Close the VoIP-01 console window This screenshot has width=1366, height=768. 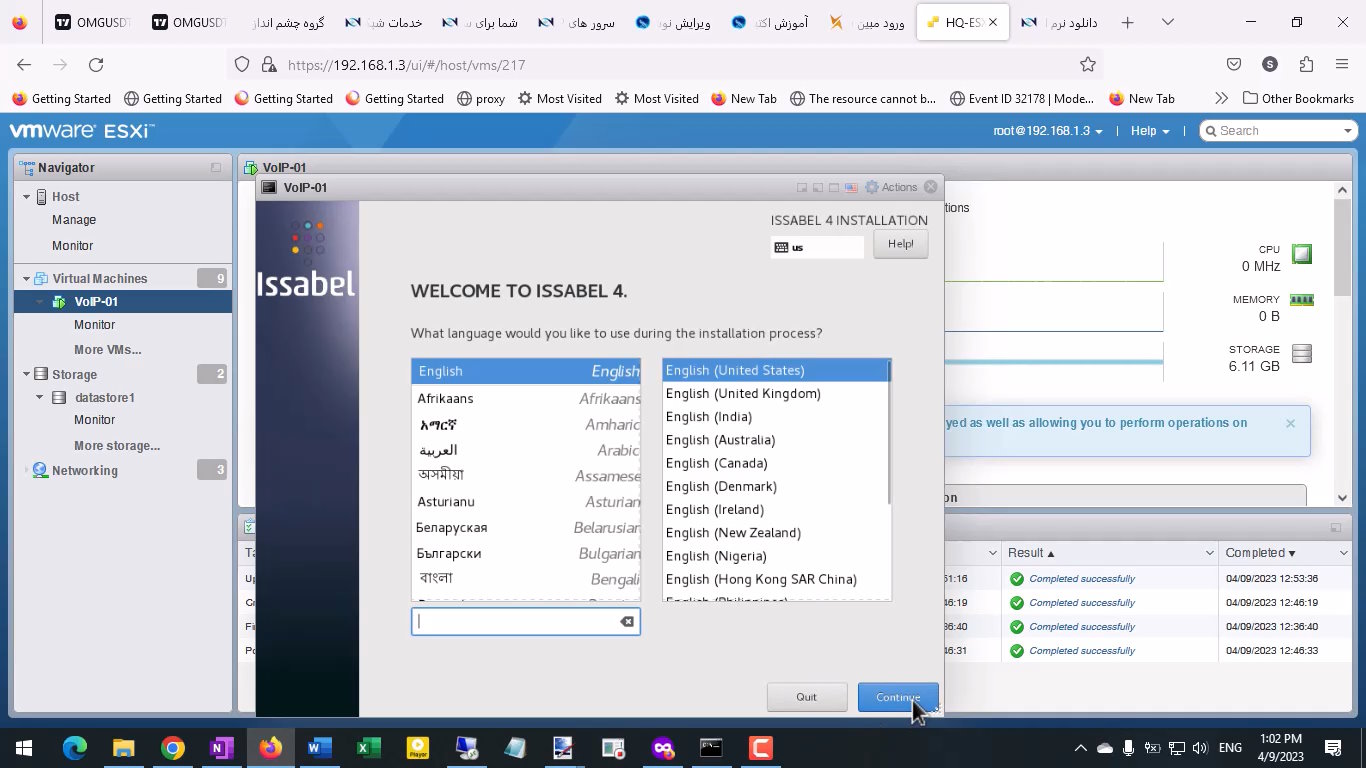[931, 187]
